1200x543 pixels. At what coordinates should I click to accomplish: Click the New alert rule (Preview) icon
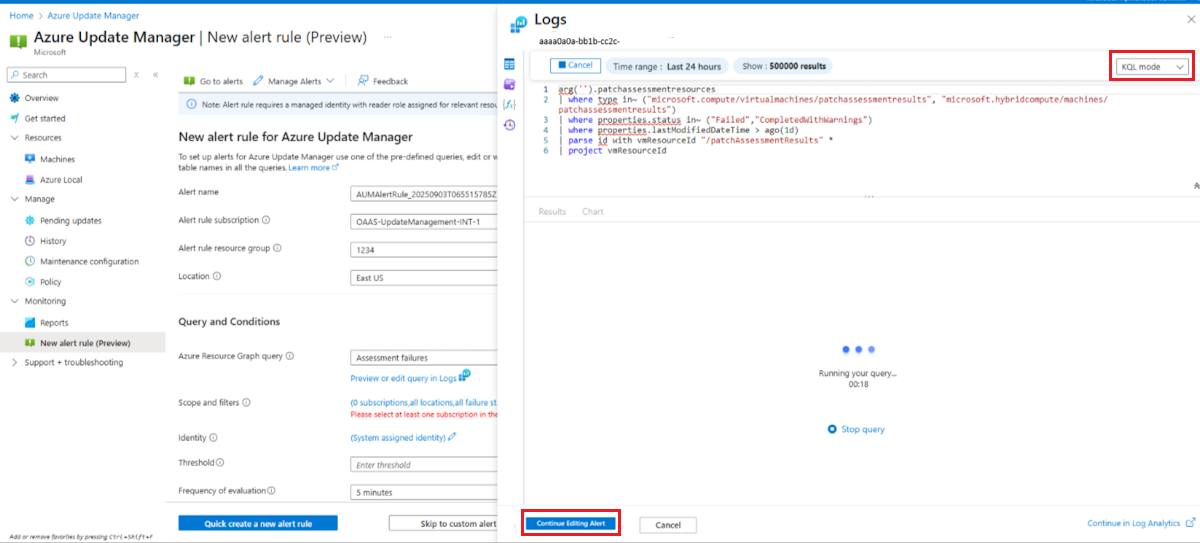click(x=30, y=343)
